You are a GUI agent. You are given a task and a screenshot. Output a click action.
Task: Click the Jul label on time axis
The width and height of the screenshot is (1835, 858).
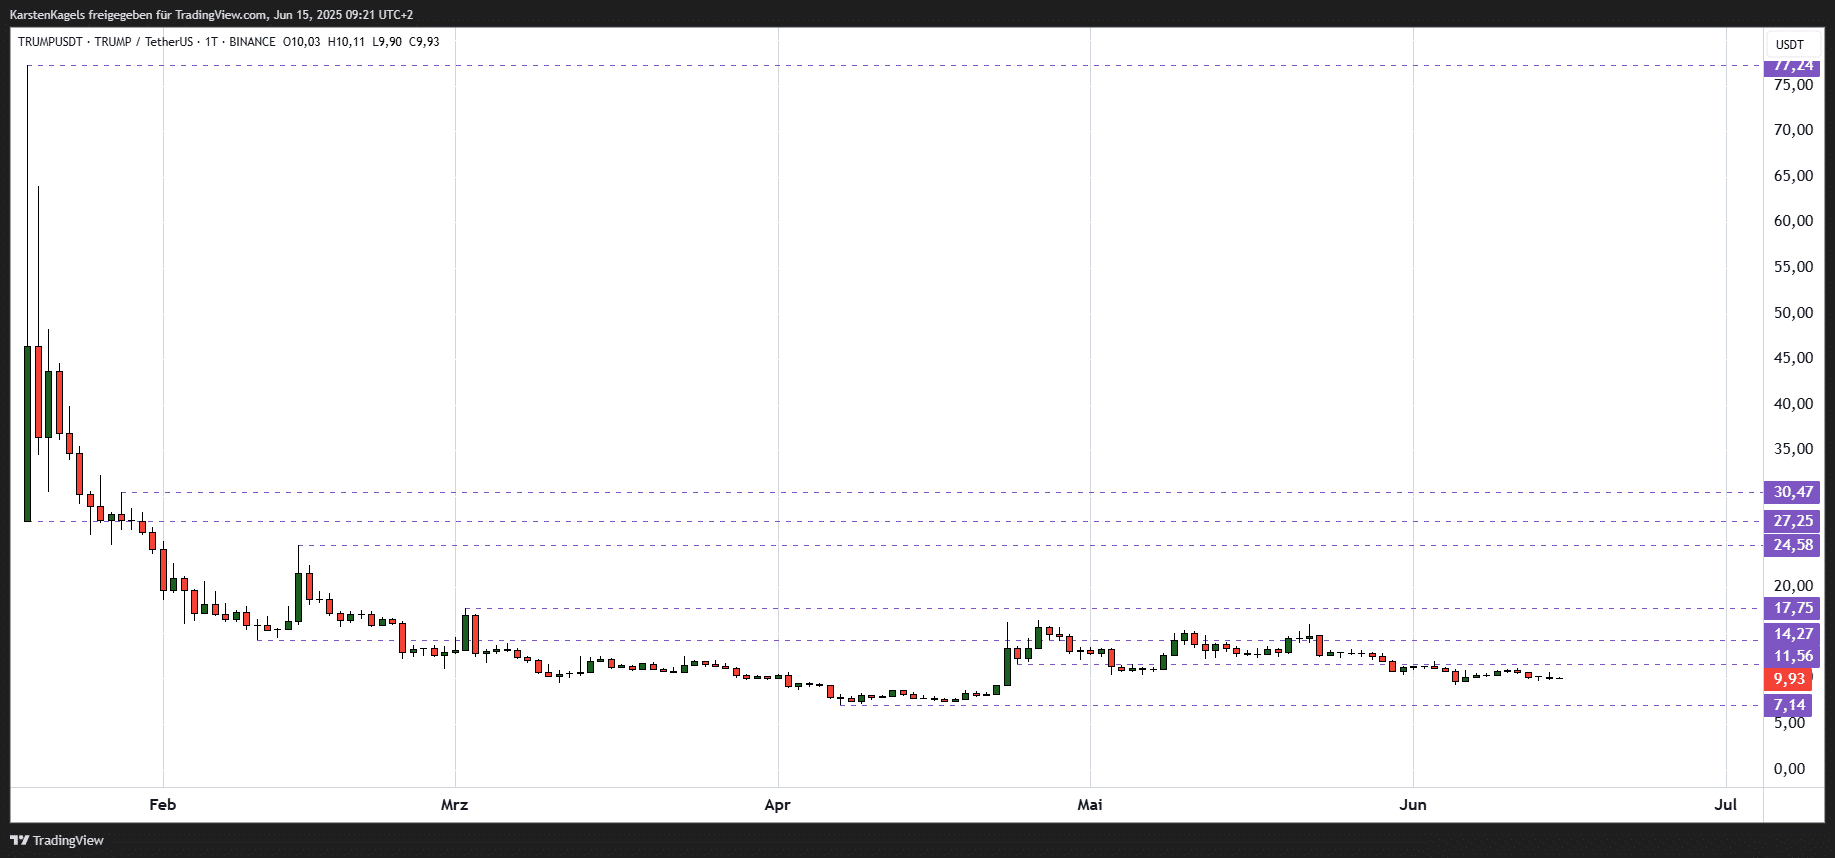(1725, 805)
